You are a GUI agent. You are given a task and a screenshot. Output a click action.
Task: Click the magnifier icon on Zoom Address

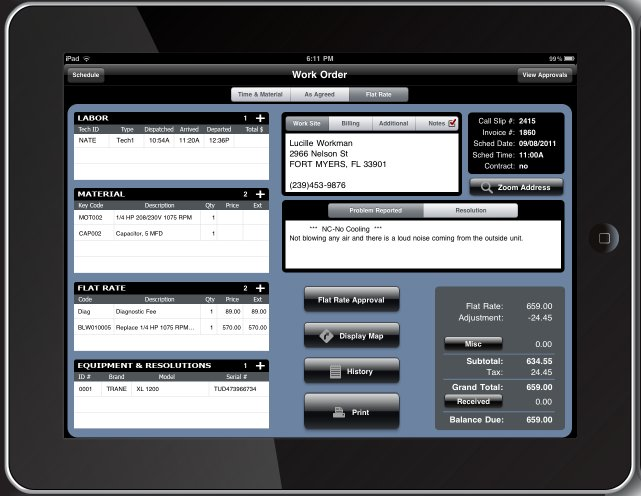click(x=487, y=187)
